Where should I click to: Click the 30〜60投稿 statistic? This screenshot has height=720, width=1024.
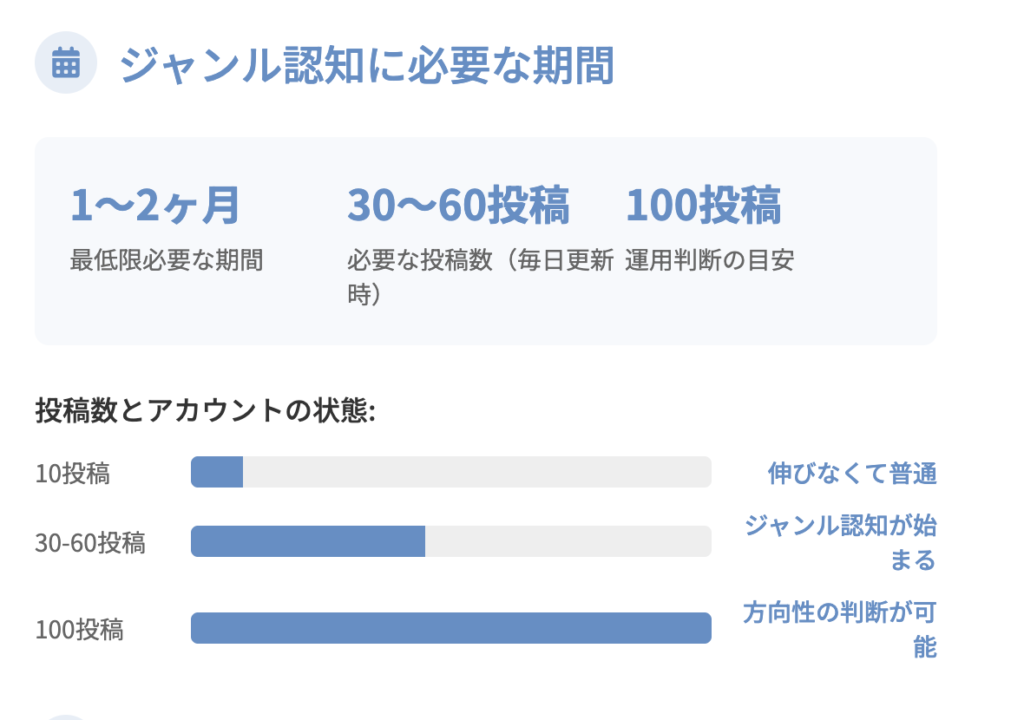click(458, 206)
